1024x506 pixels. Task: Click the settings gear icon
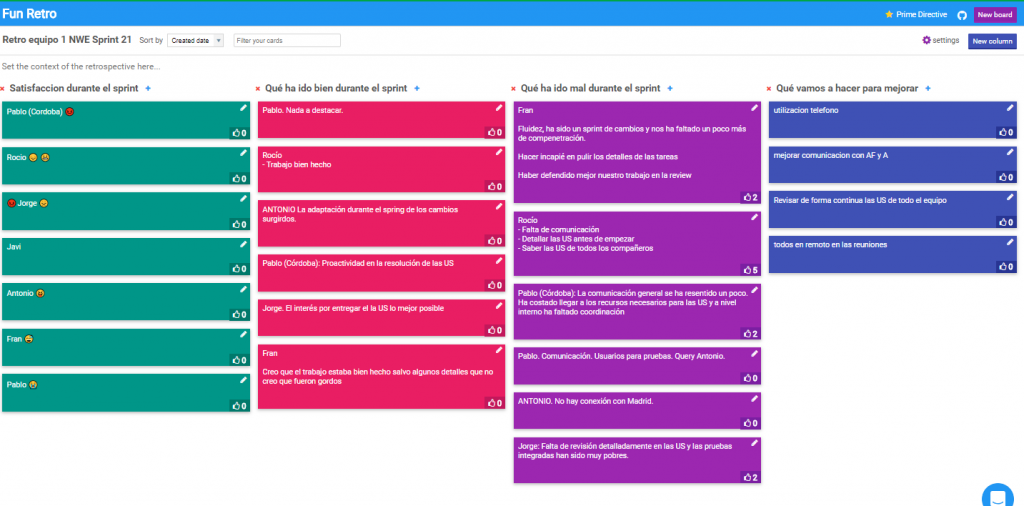tap(926, 40)
